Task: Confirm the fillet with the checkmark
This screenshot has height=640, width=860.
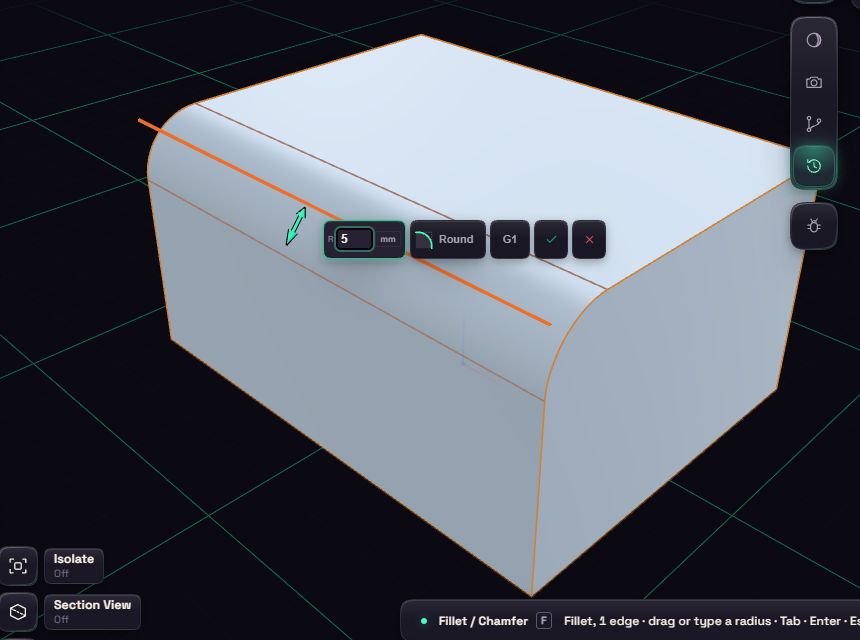Action: coord(551,239)
